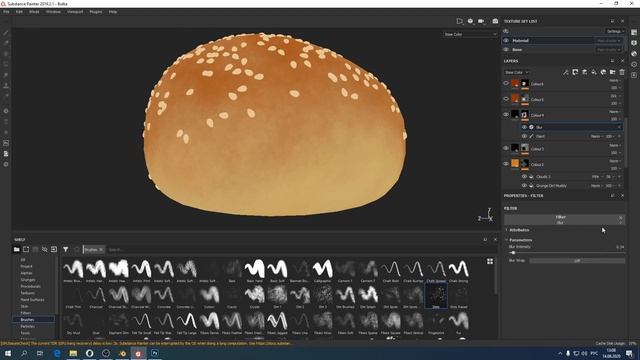Open the Window menu
Screen dimensions: 640x360
[53, 12]
